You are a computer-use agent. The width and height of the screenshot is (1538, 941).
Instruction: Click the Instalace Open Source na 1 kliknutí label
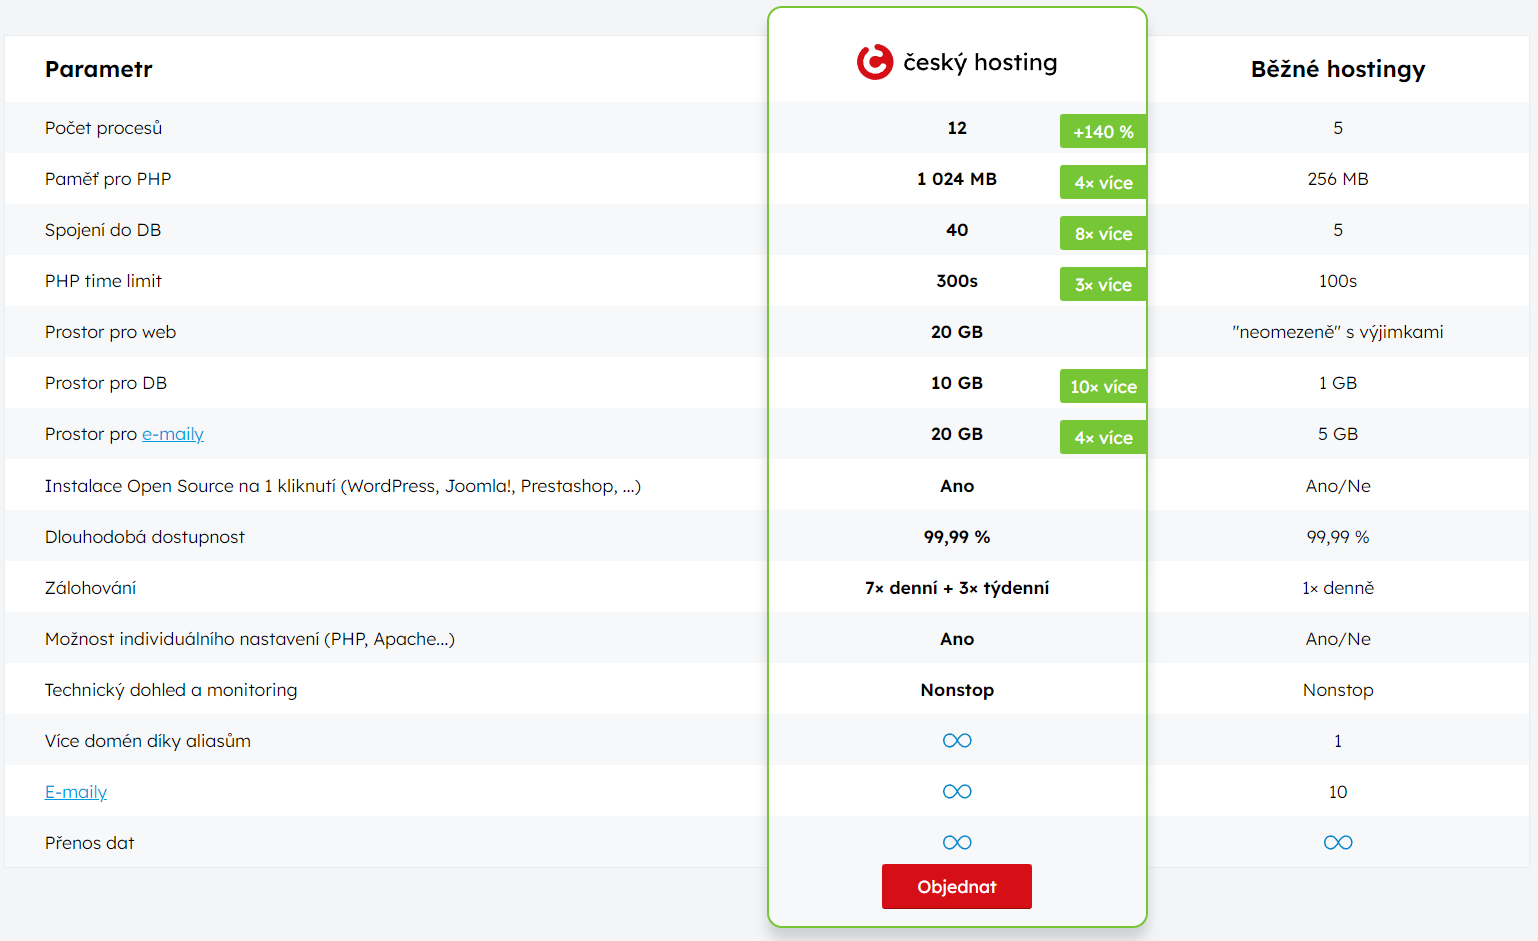coord(343,486)
